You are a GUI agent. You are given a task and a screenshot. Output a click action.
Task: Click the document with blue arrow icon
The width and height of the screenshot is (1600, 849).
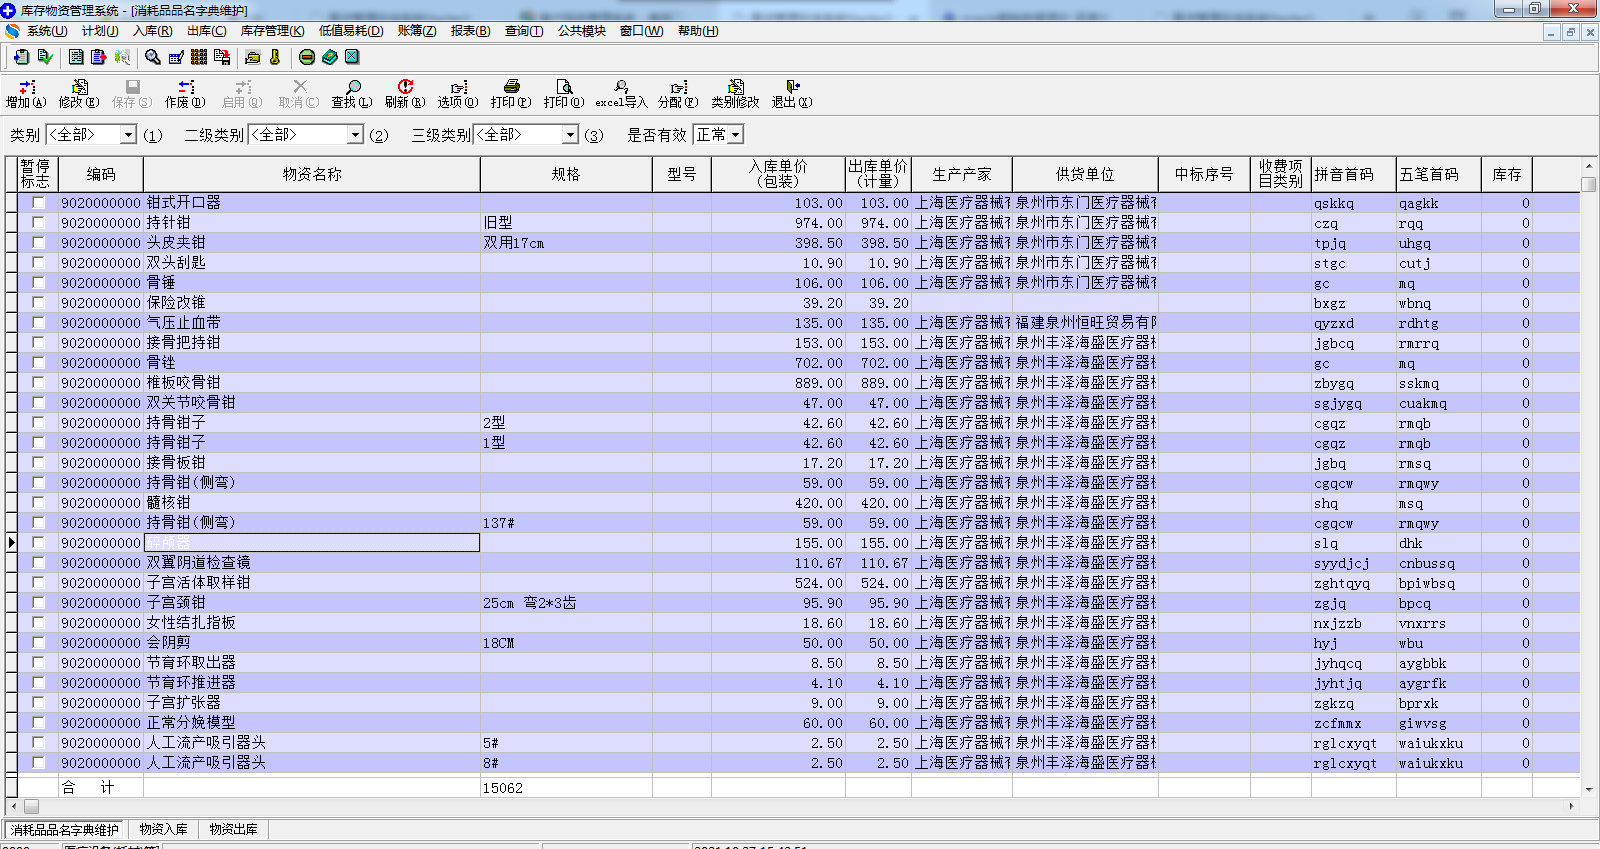pos(98,57)
